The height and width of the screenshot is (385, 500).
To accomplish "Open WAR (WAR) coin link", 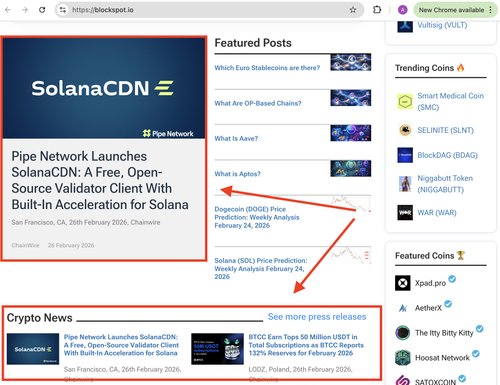I will click(x=437, y=213).
